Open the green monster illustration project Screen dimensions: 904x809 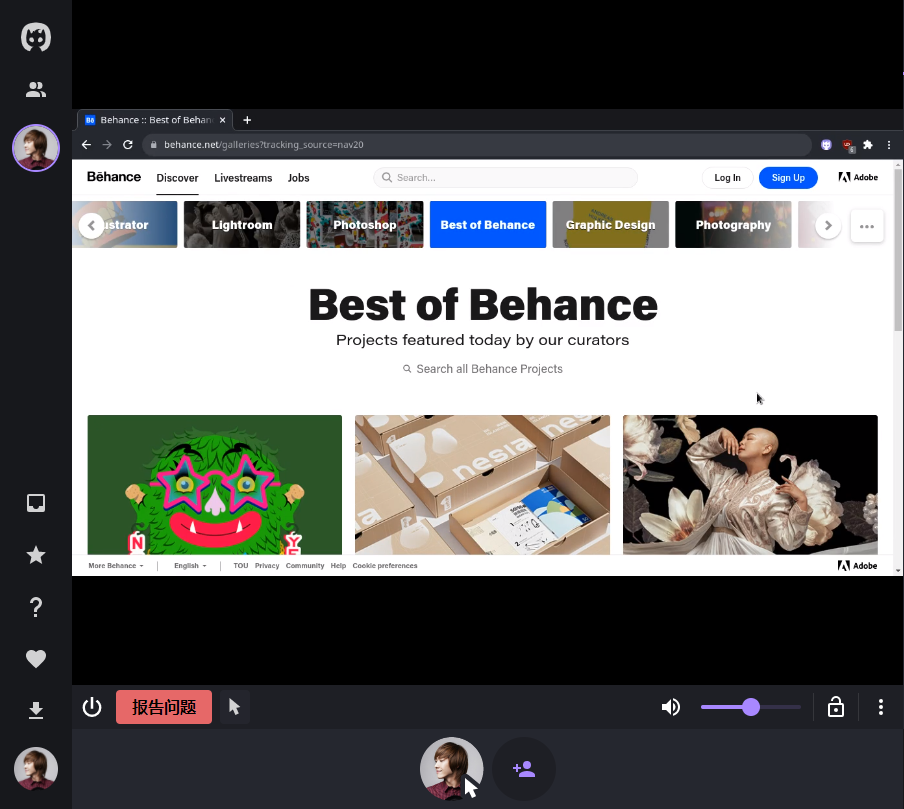point(214,484)
